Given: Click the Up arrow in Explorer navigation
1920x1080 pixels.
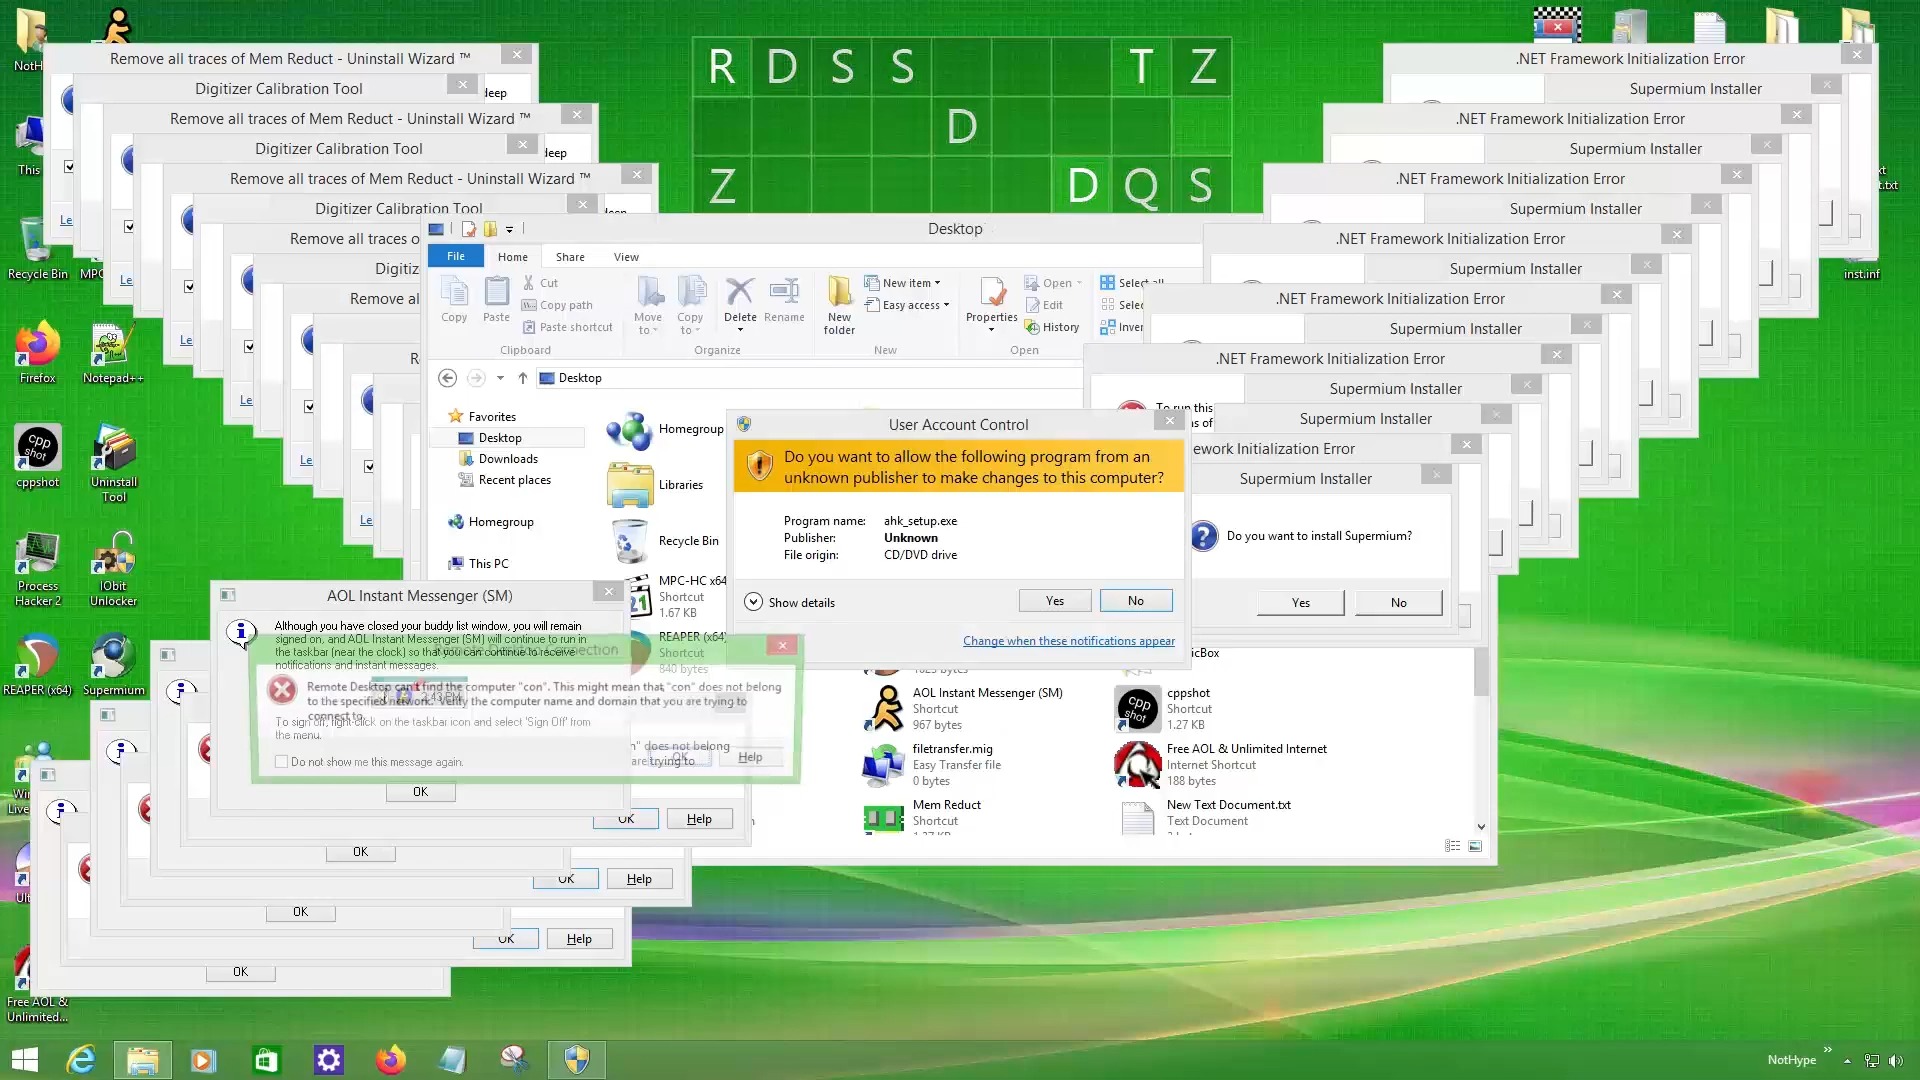Looking at the screenshot, I should pyautogui.click(x=522, y=378).
